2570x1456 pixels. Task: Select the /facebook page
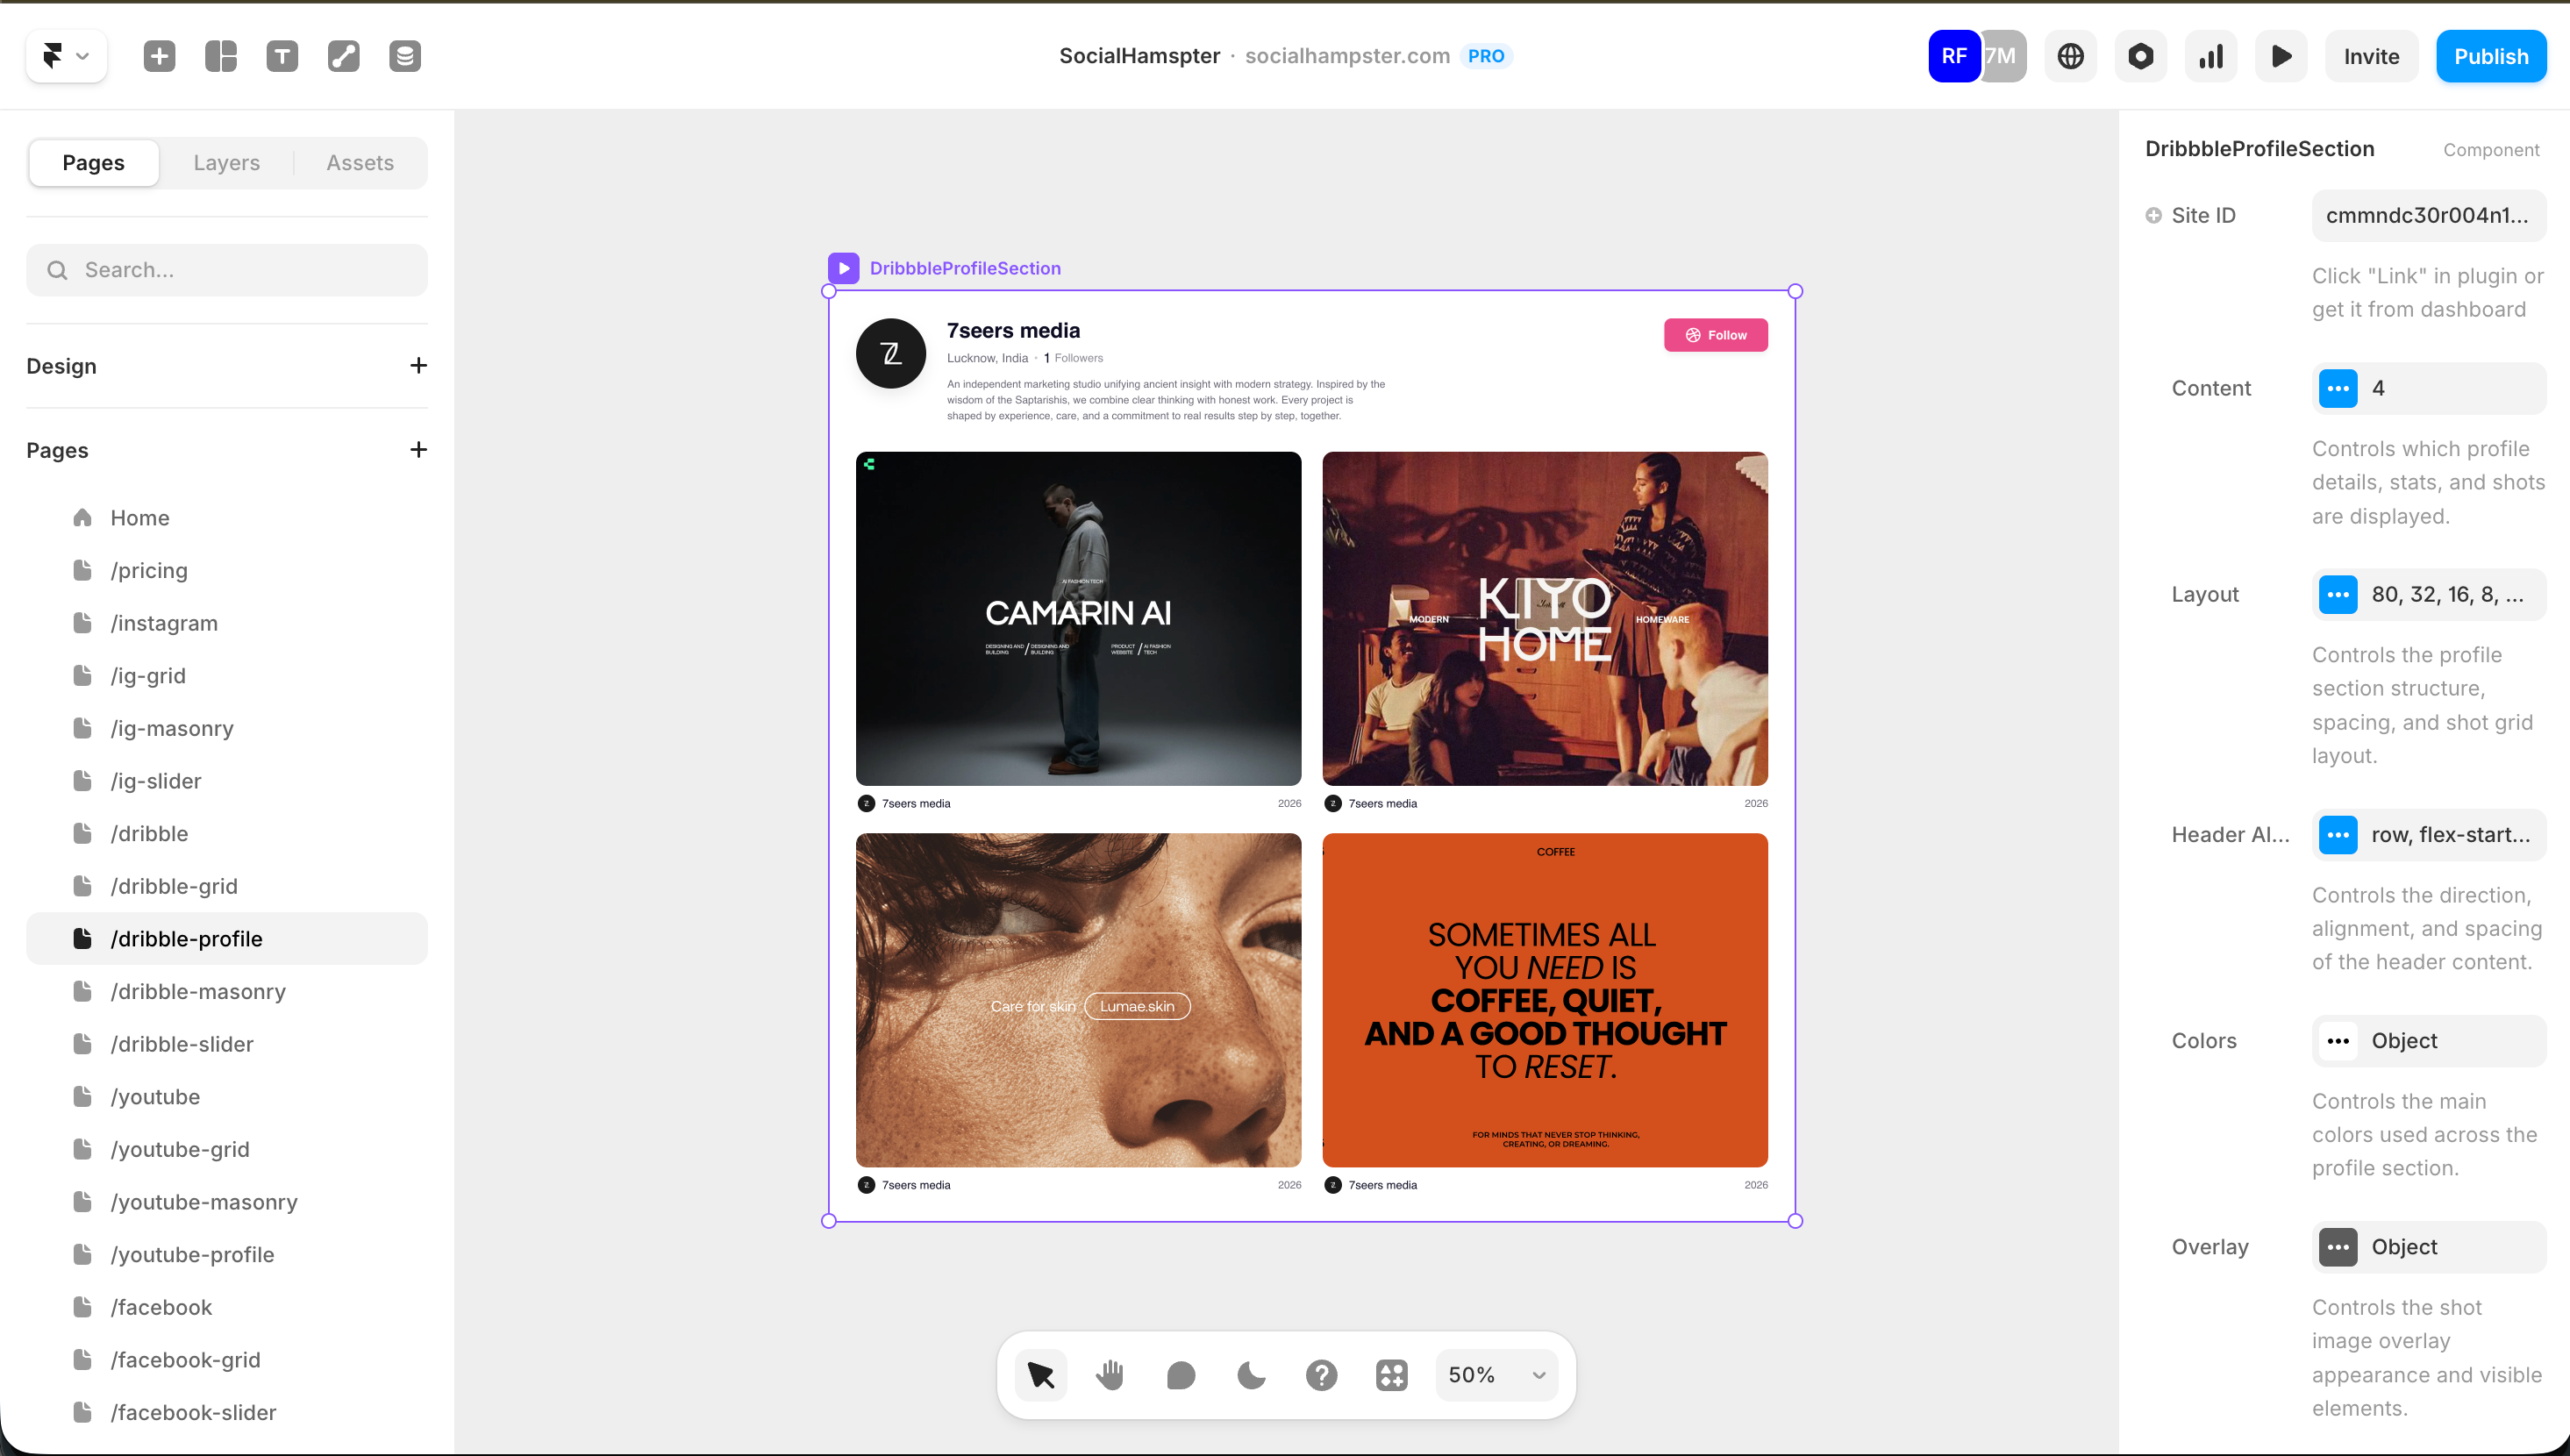(x=227, y=1308)
